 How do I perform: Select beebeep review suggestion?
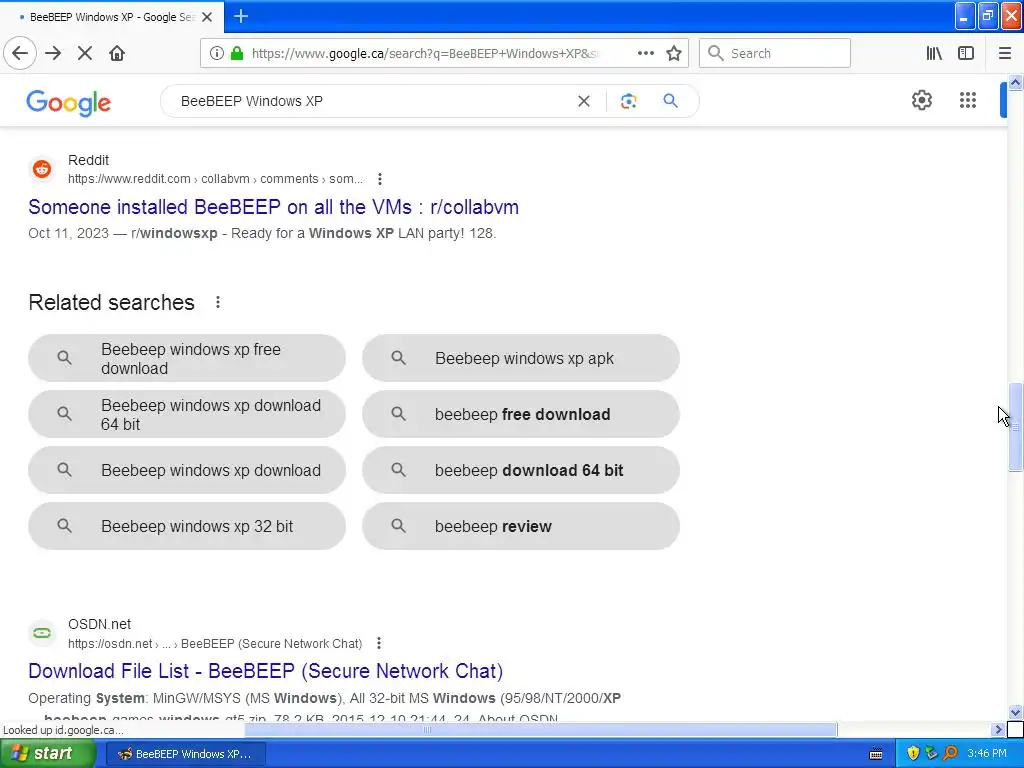[x=520, y=526]
